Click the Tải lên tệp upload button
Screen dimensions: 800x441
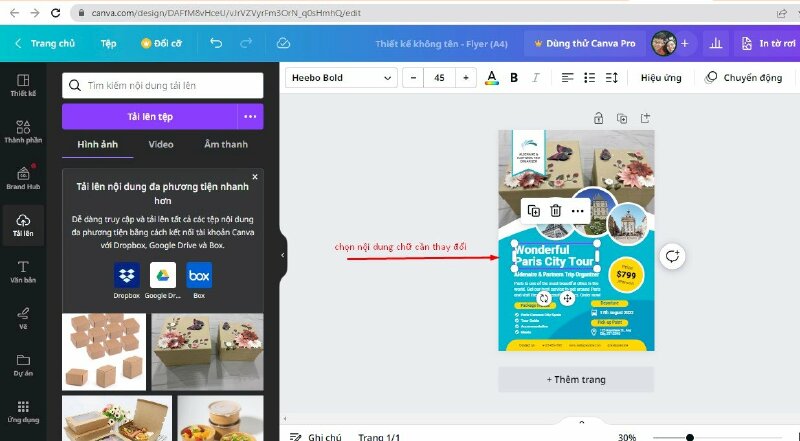pos(150,116)
